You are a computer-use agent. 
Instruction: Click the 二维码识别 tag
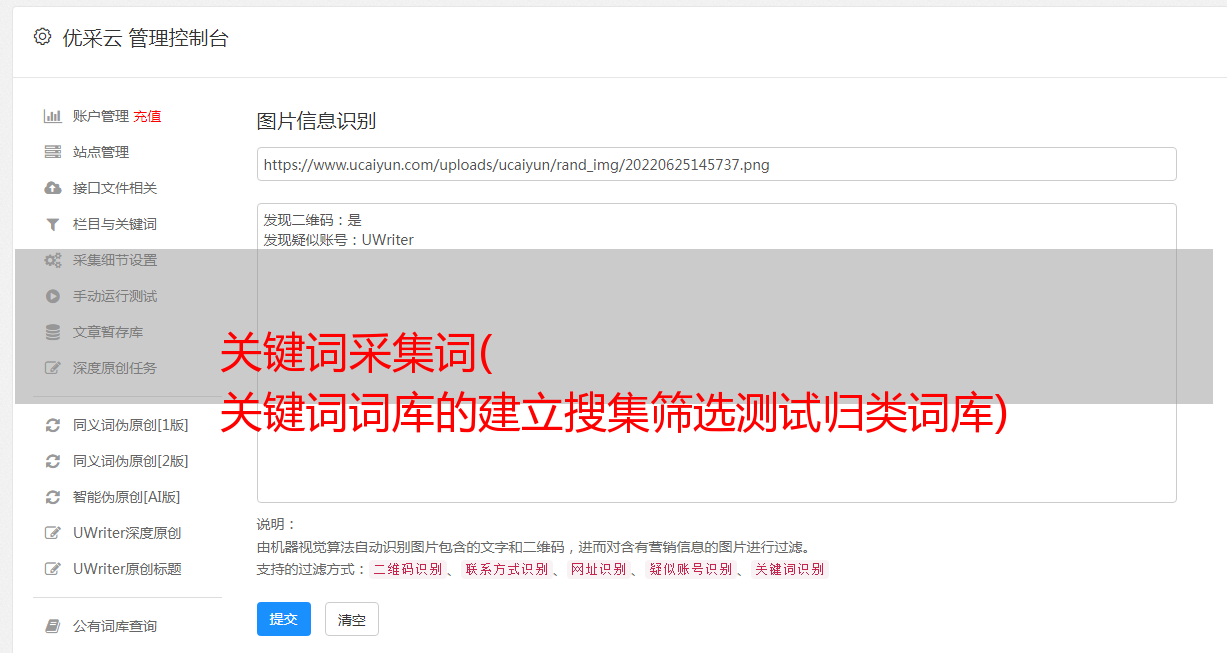click(x=407, y=569)
